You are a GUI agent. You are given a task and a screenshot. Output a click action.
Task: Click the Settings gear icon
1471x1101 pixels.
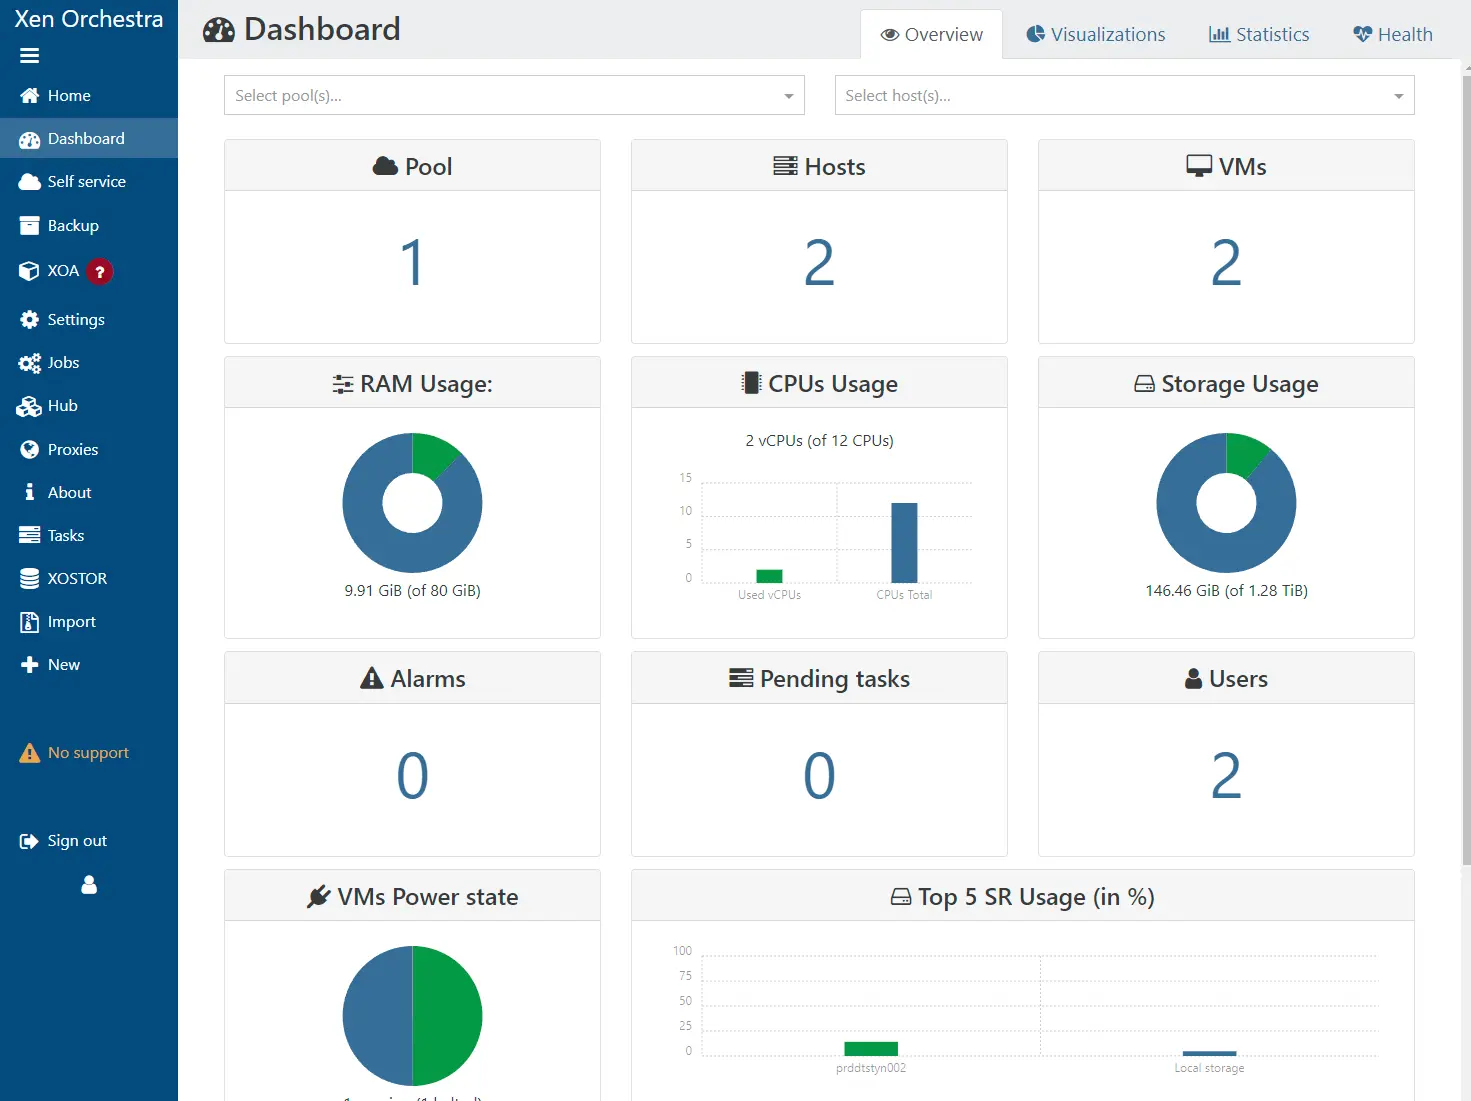29,320
